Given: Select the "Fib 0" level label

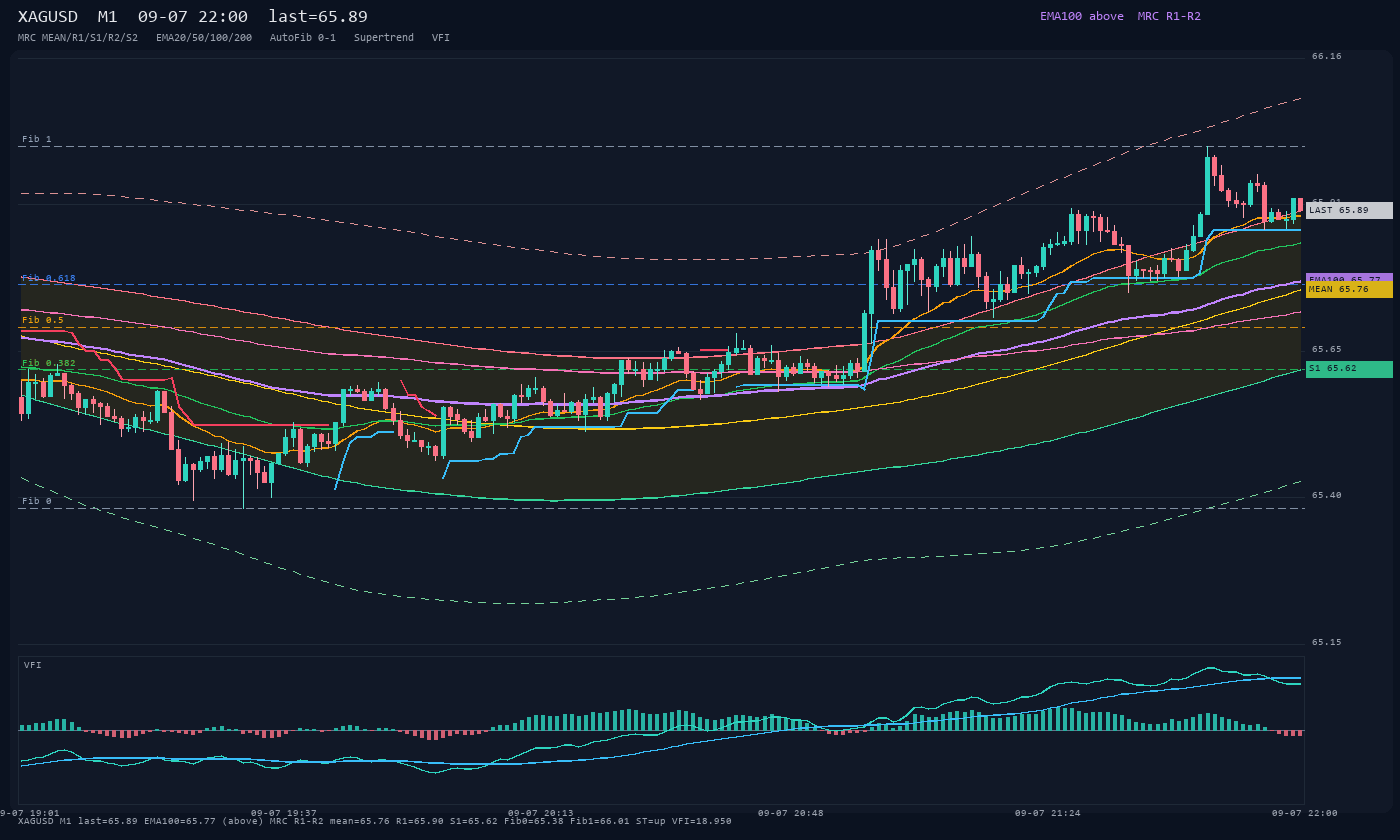Looking at the screenshot, I should click(x=37, y=501).
